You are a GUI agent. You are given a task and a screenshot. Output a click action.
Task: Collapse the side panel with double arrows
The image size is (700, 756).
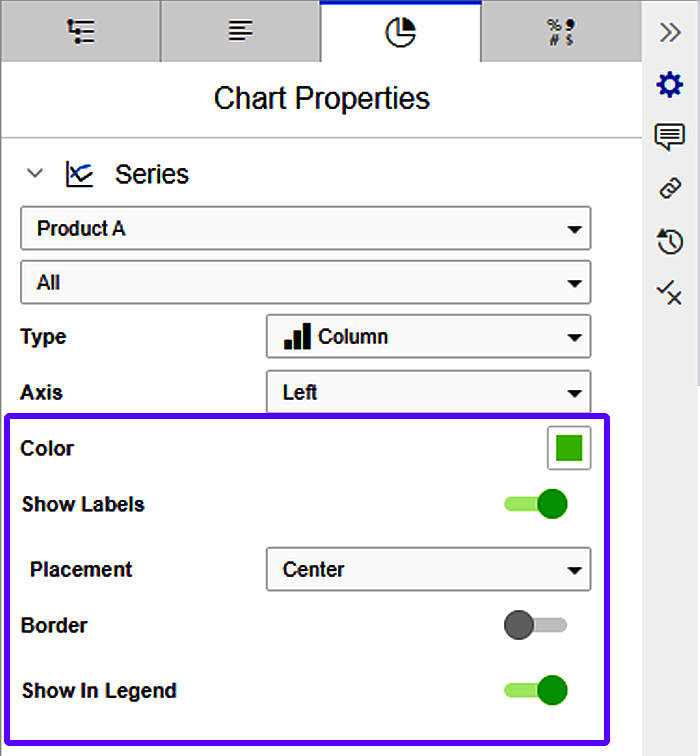[670, 32]
